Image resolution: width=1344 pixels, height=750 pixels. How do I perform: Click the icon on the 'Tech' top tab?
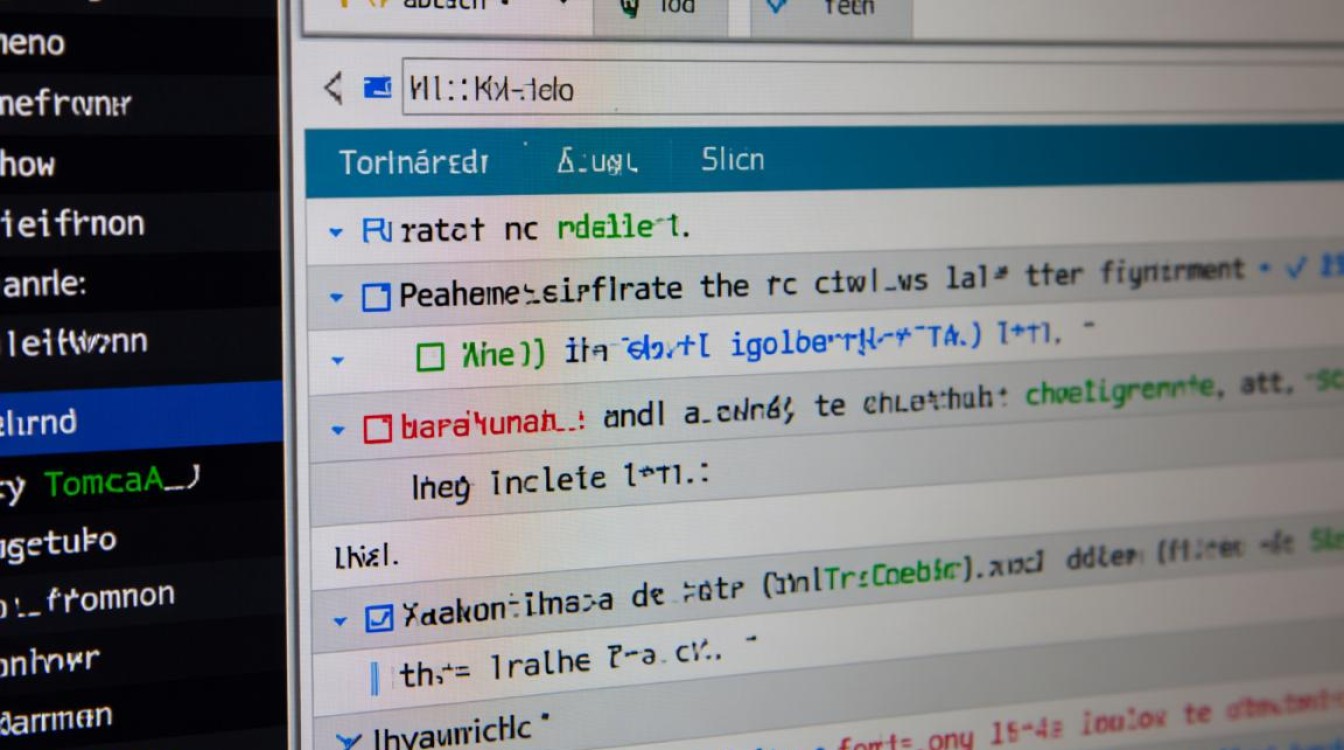point(775,8)
